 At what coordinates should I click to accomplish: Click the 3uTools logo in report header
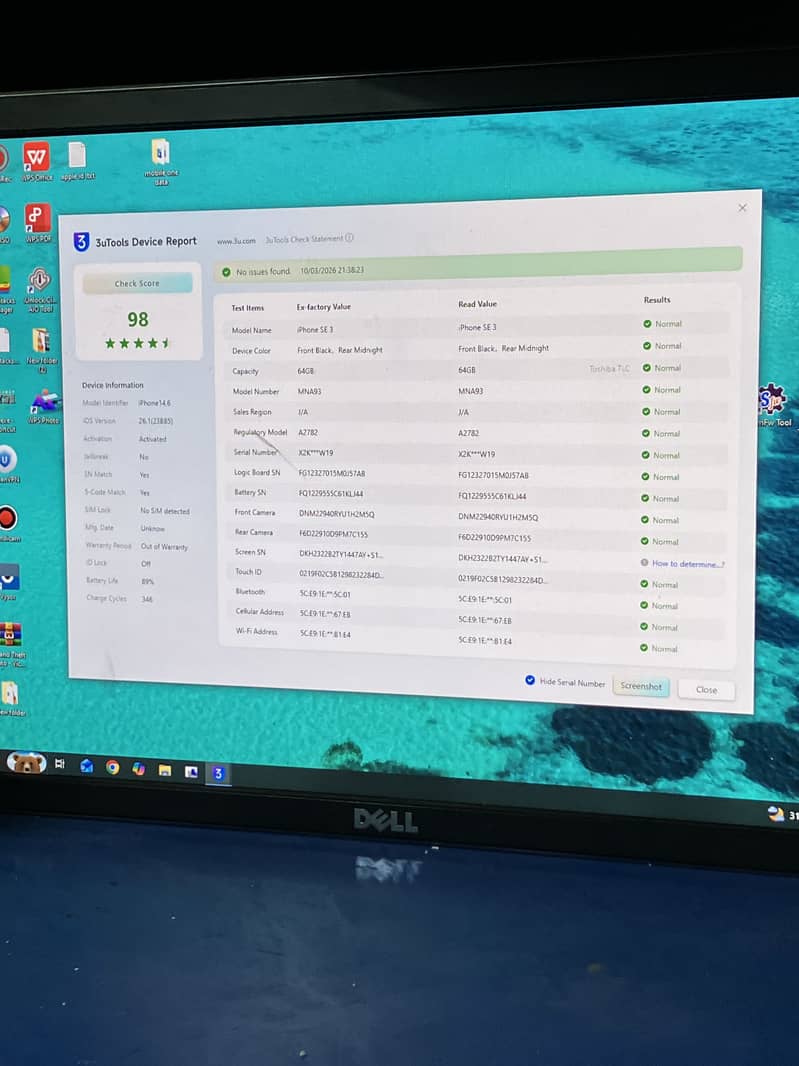[81, 241]
